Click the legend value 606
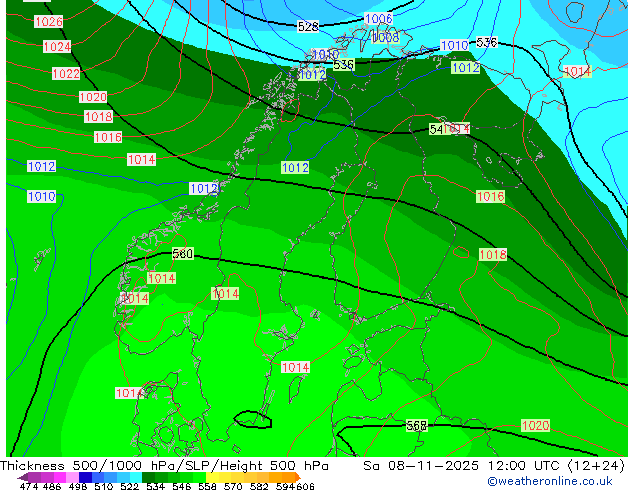The width and height of the screenshot is (634, 490). [305, 486]
